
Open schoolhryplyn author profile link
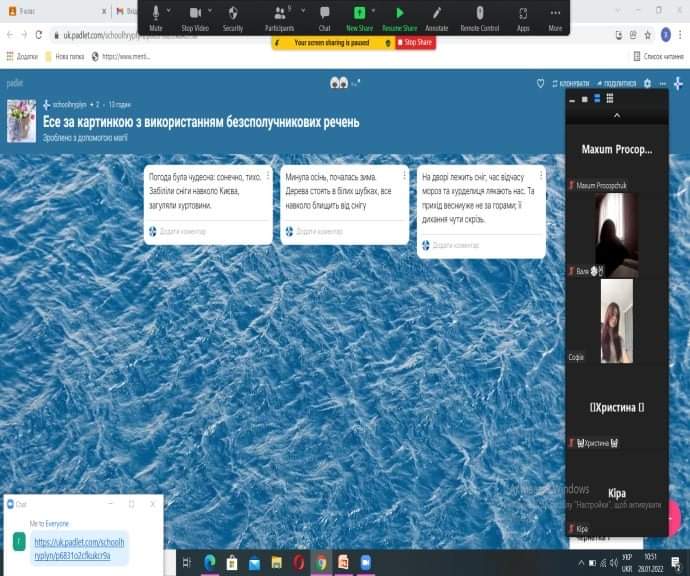(70, 105)
